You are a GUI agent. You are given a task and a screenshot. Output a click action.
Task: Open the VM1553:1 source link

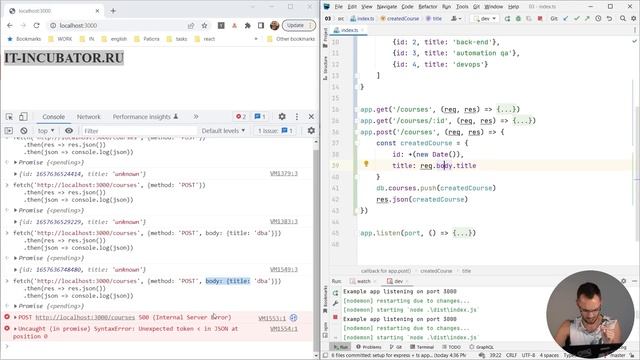point(272,318)
